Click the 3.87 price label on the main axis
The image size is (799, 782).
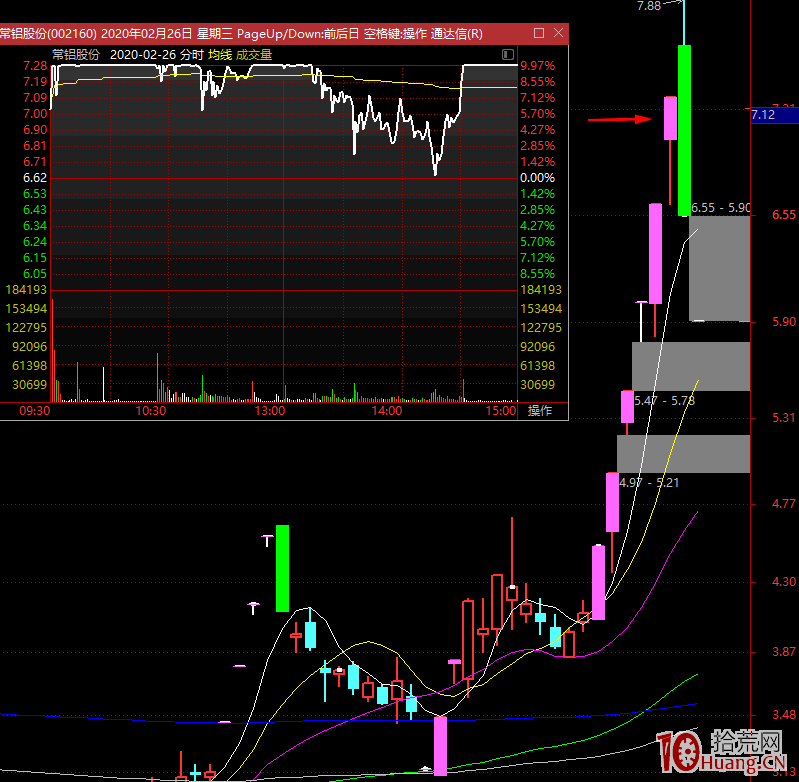784,652
